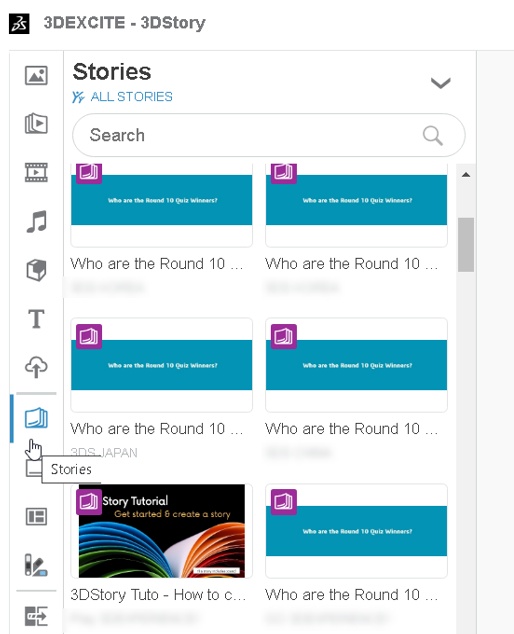Open the ALL STORIES filter link
514x634 pixels.
(x=131, y=97)
